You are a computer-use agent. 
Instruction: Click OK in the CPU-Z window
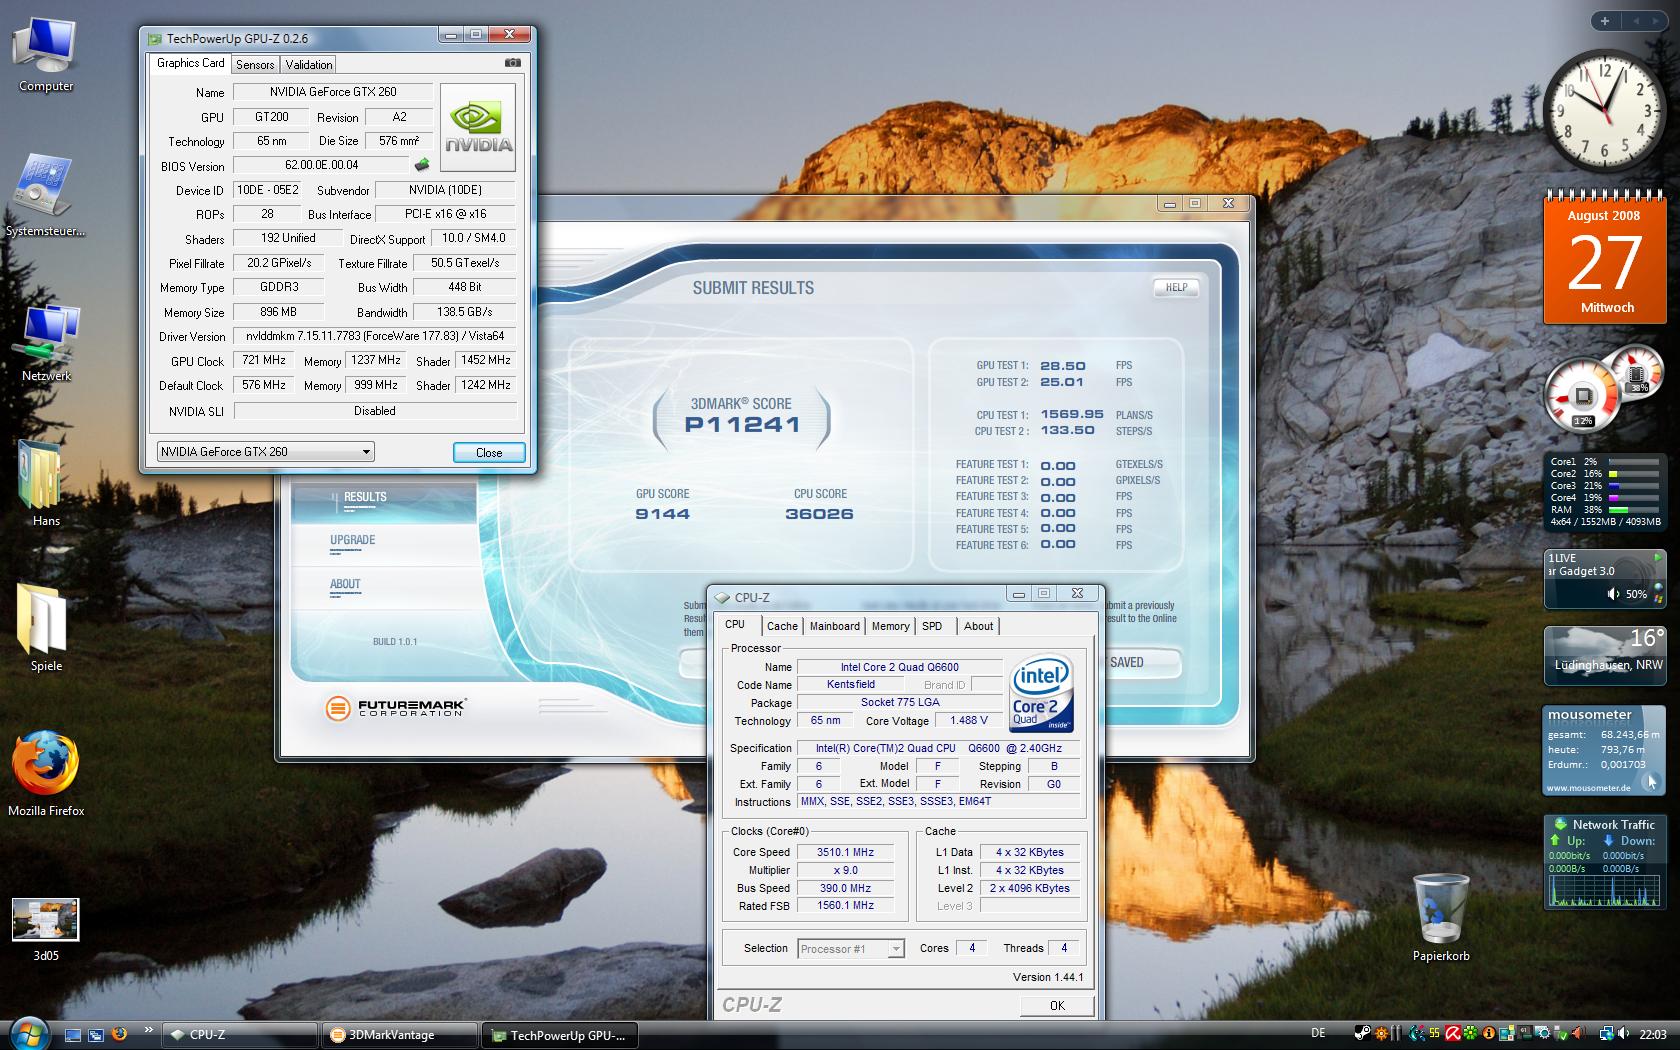(x=1057, y=1006)
